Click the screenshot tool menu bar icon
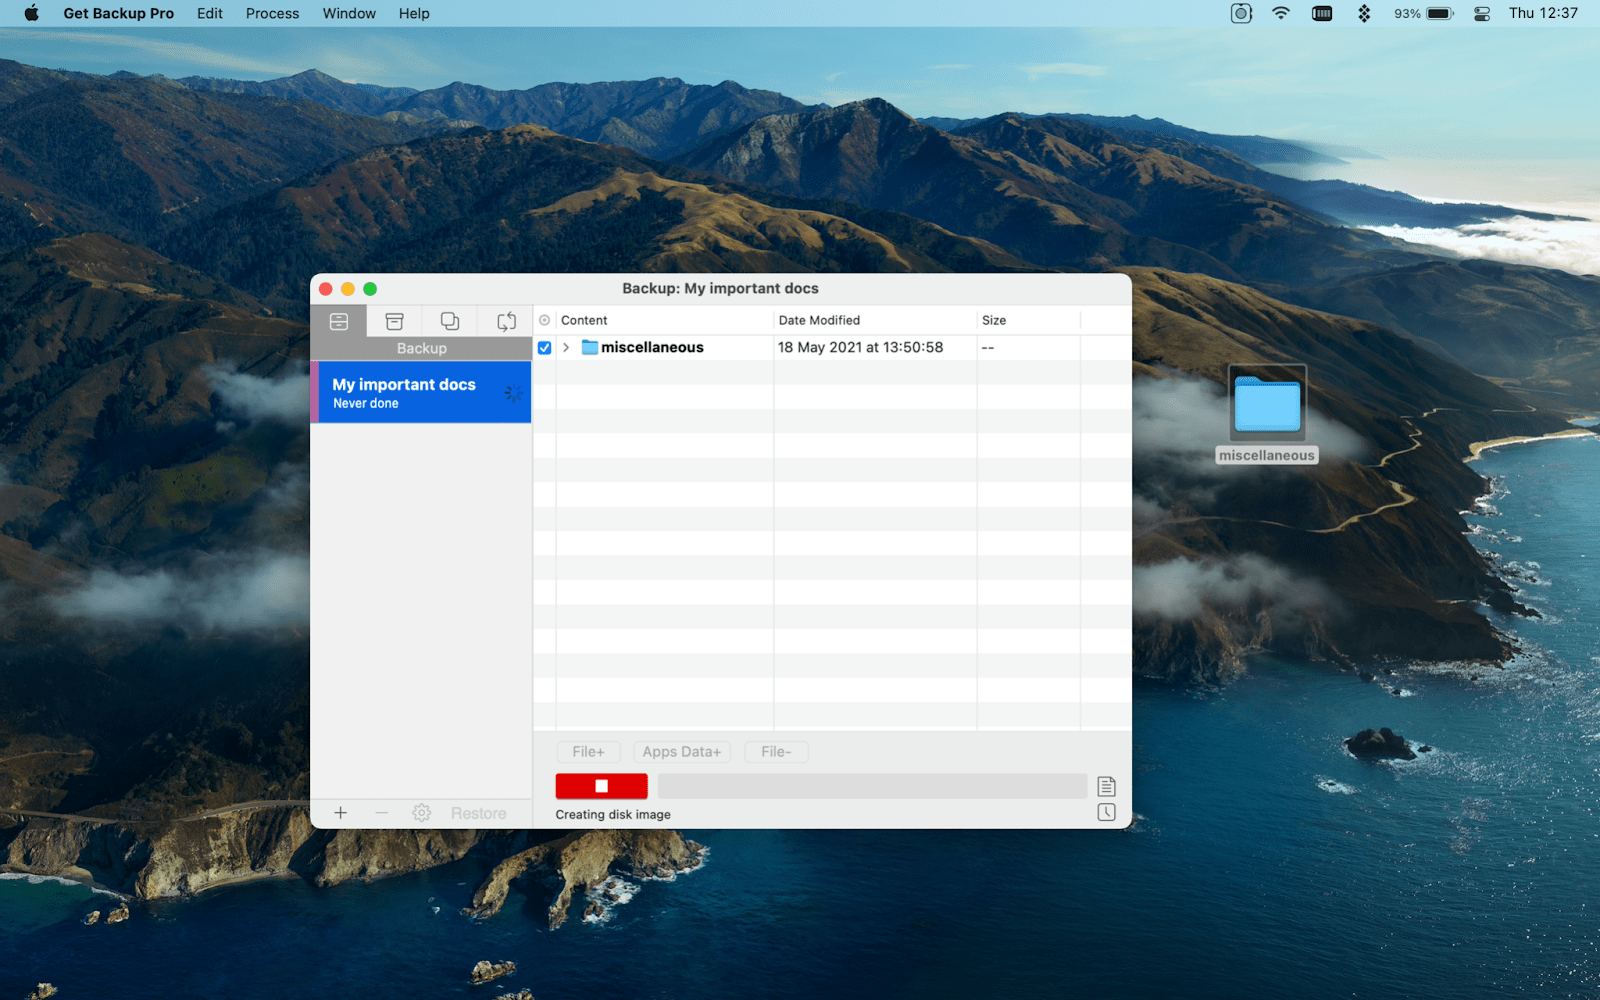This screenshot has height=1000, width=1600. 1241,13
